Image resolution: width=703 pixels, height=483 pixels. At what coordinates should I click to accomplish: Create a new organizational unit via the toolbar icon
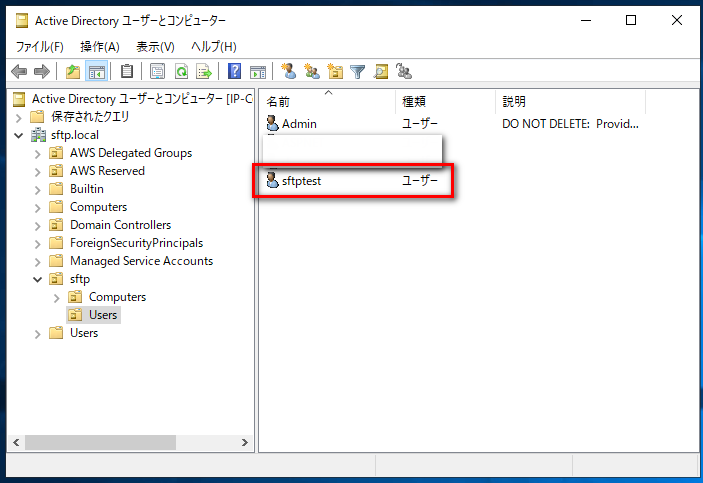(x=335, y=71)
